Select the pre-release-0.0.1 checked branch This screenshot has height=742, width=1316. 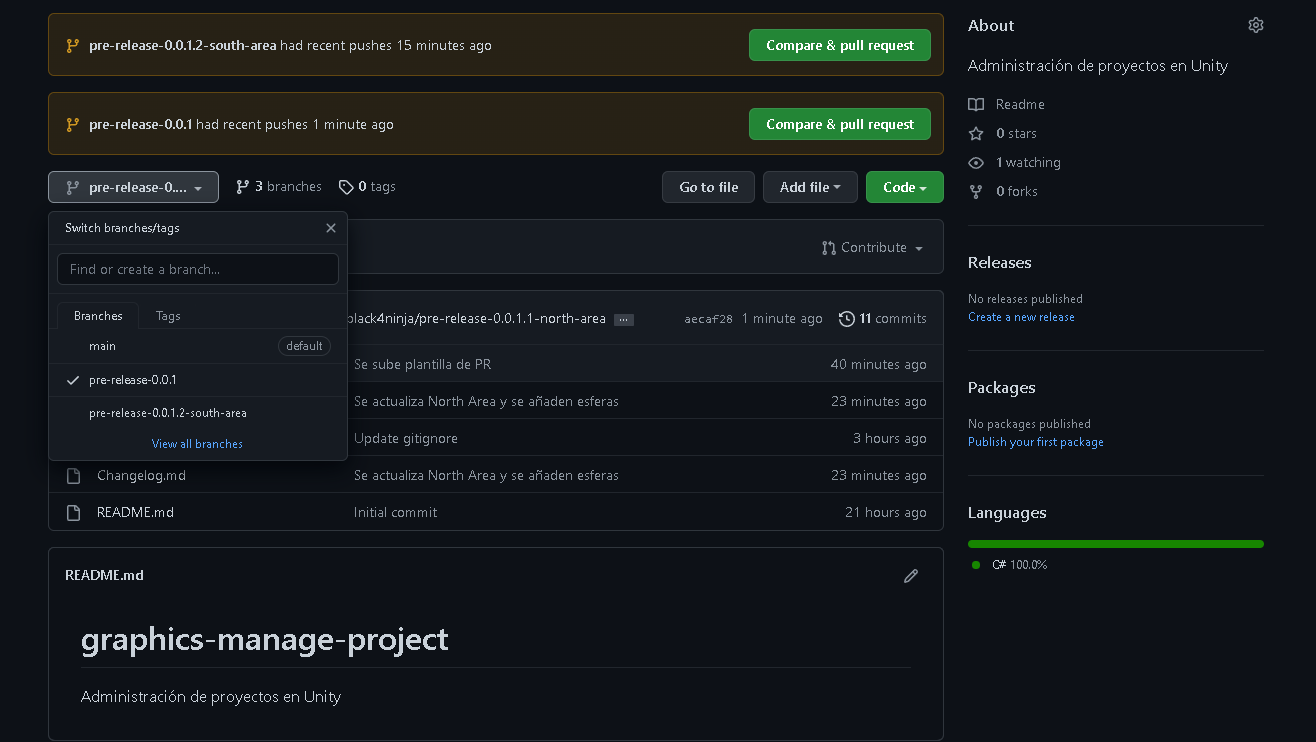pyautogui.click(x=133, y=380)
